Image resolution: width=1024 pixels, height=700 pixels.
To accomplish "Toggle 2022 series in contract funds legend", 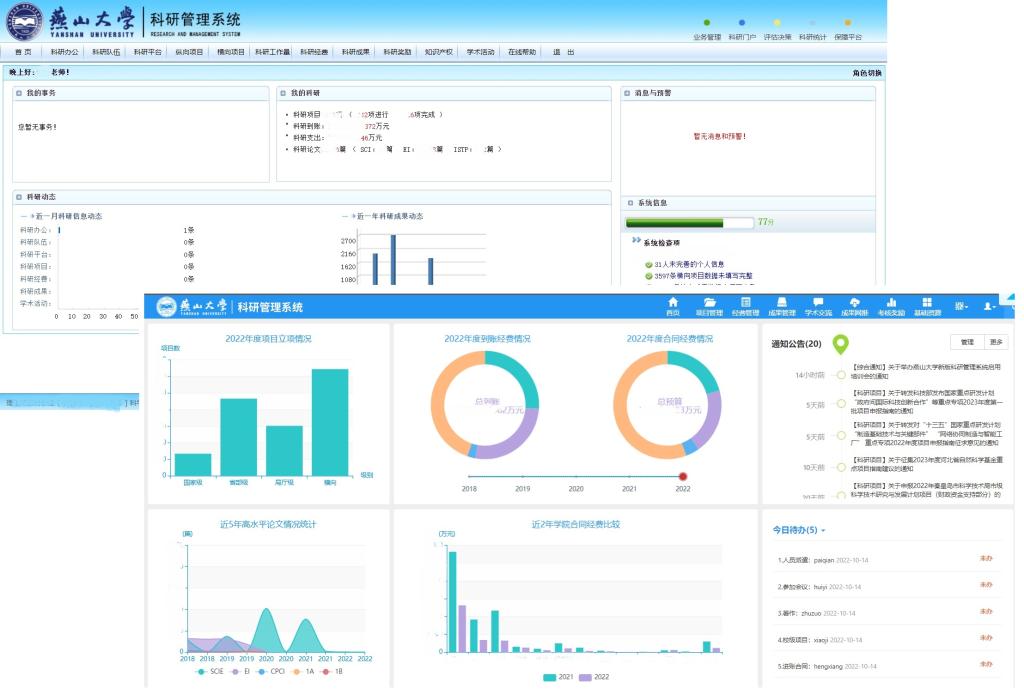I will [594, 677].
